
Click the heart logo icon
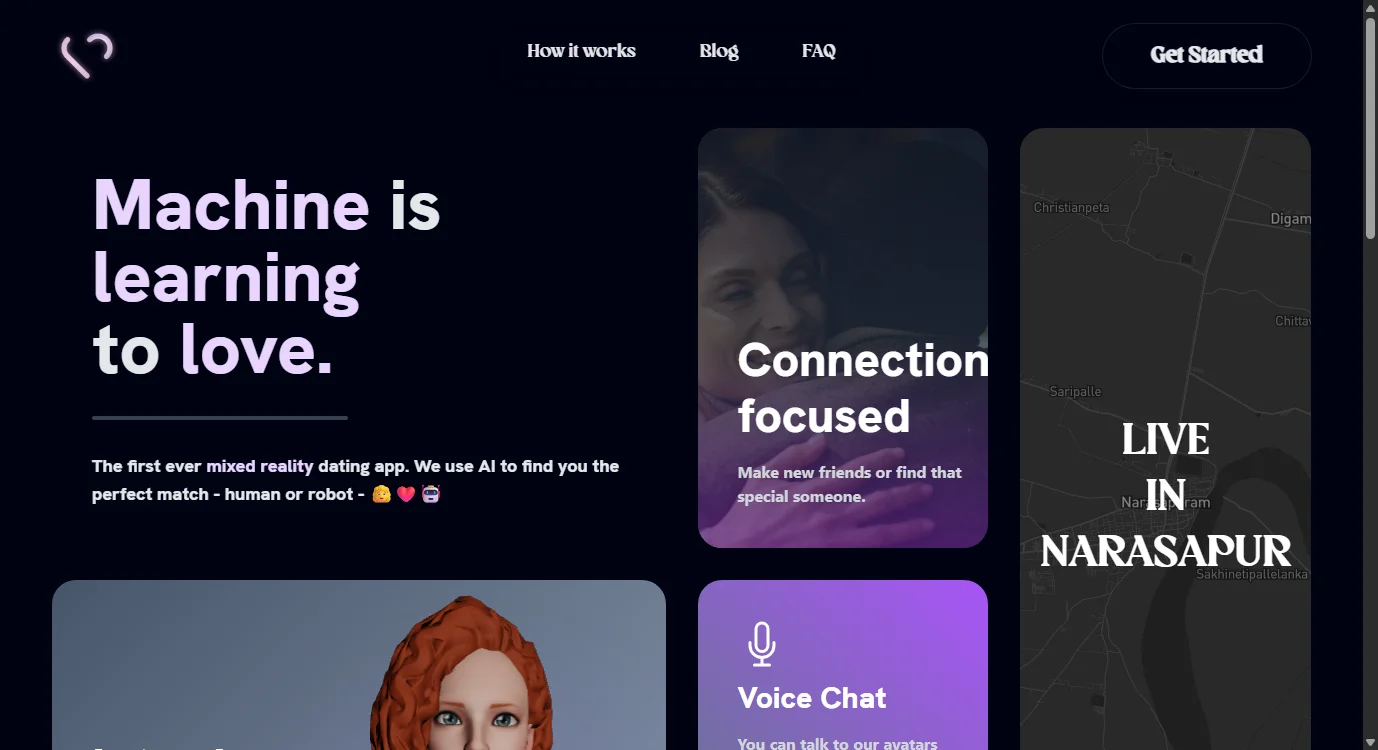pyautogui.click(x=87, y=55)
